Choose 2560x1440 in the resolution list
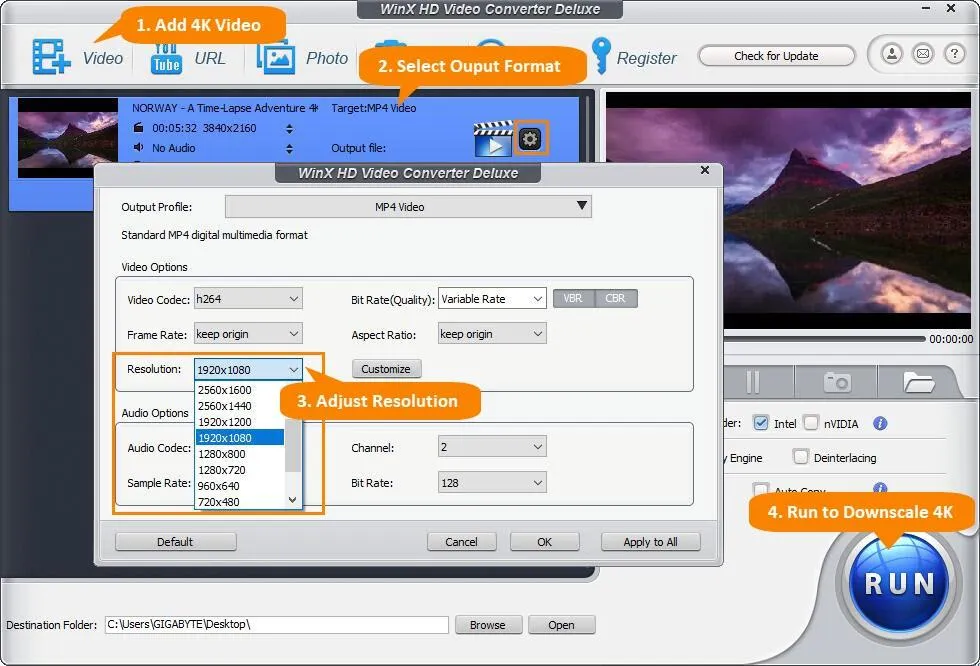This screenshot has height=666, width=980. [224, 406]
